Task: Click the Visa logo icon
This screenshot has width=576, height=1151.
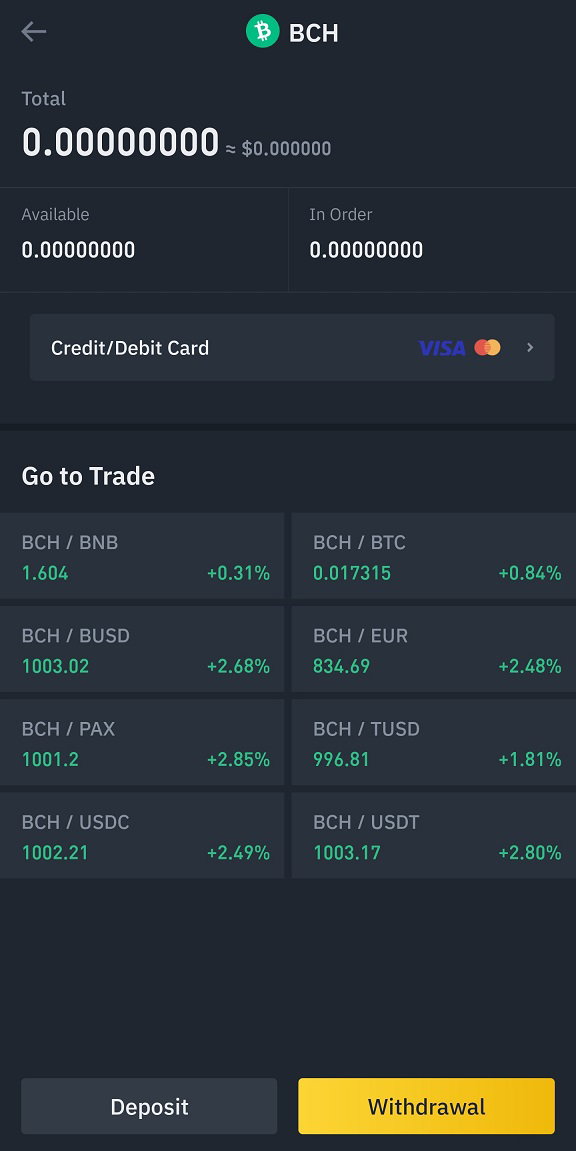Action: (x=442, y=348)
